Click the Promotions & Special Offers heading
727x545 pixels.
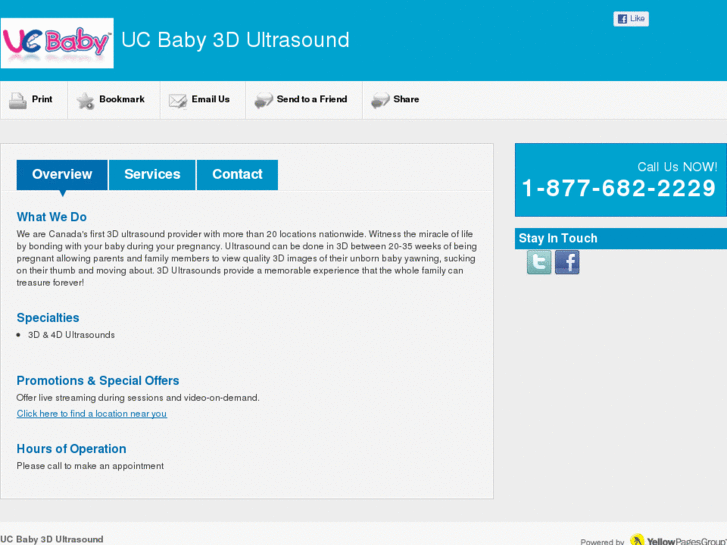pos(98,381)
